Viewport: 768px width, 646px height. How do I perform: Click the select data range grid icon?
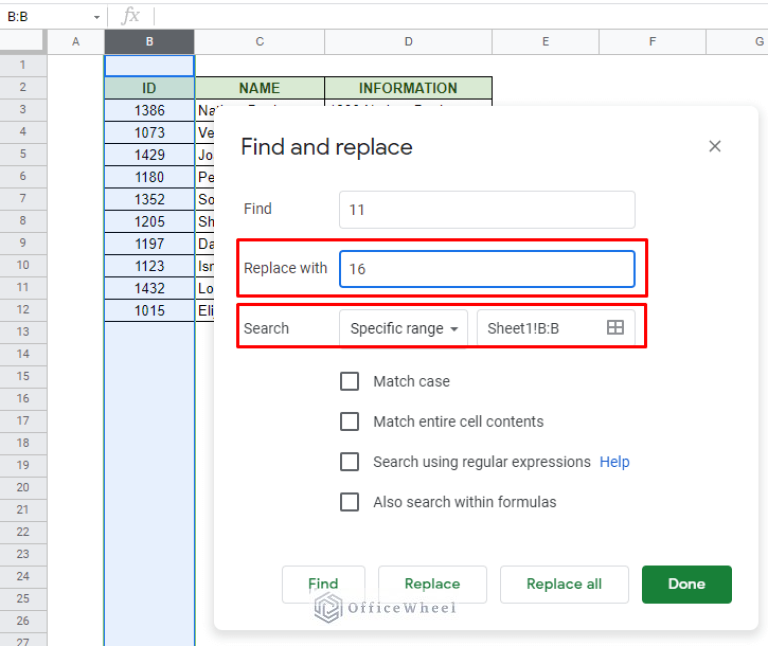615,327
